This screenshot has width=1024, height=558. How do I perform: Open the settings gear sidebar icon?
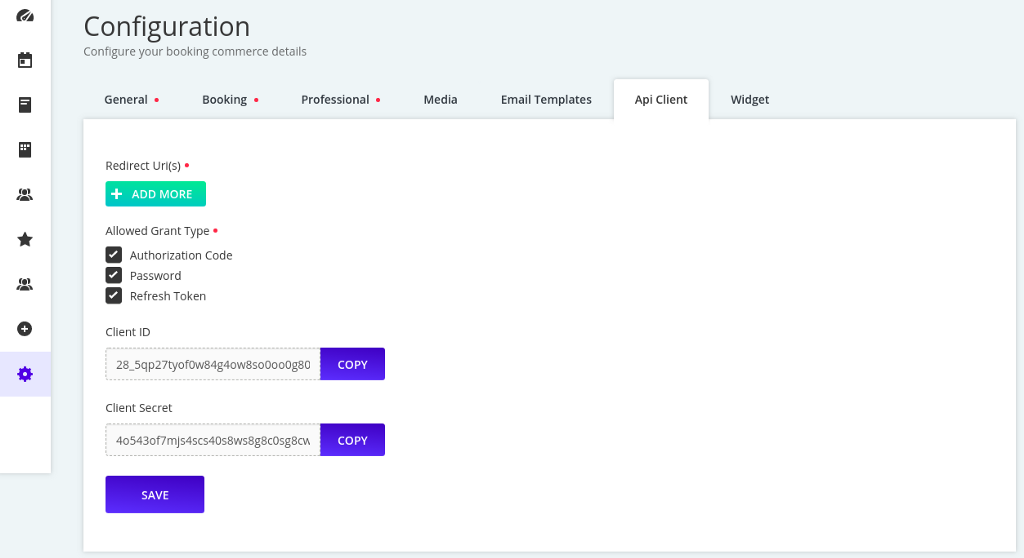tap(25, 374)
